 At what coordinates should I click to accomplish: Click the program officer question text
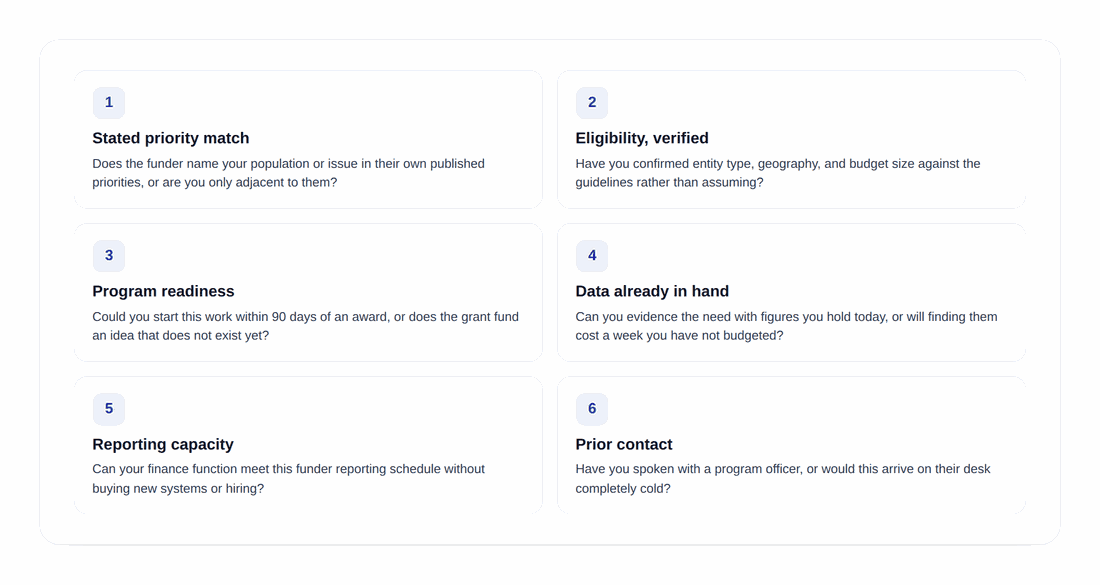click(x=783, y=478)
